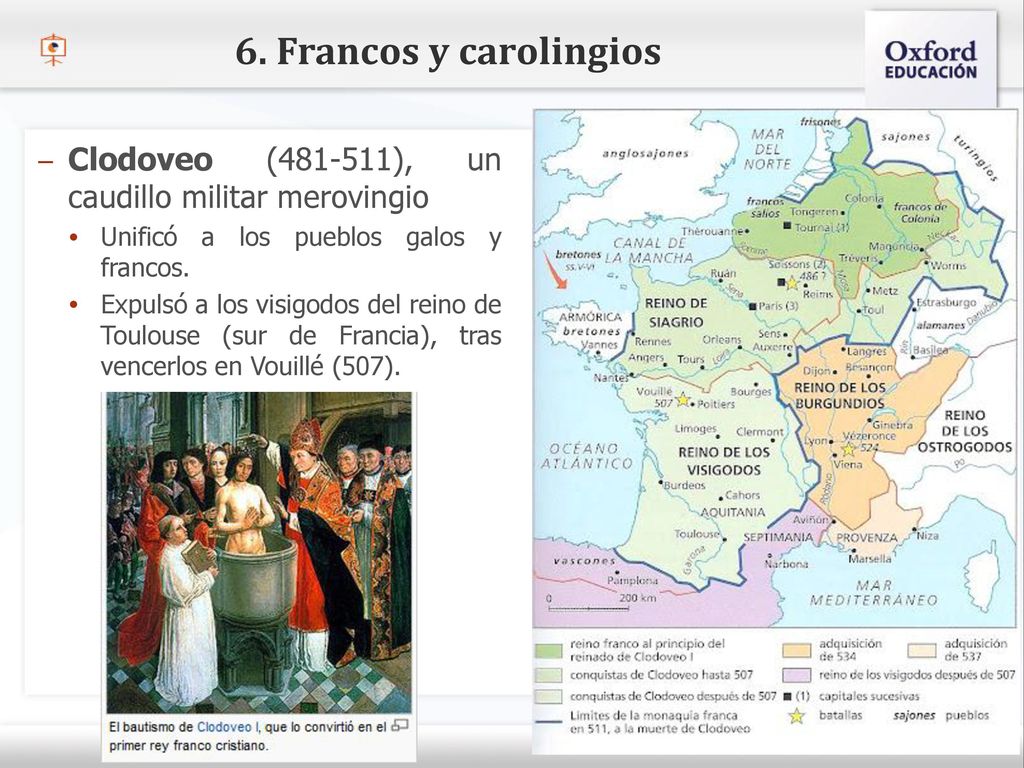Click the purple Visigoth kingdom legend swatch
The image size is (1024, 768).
(x=797, y=675)
